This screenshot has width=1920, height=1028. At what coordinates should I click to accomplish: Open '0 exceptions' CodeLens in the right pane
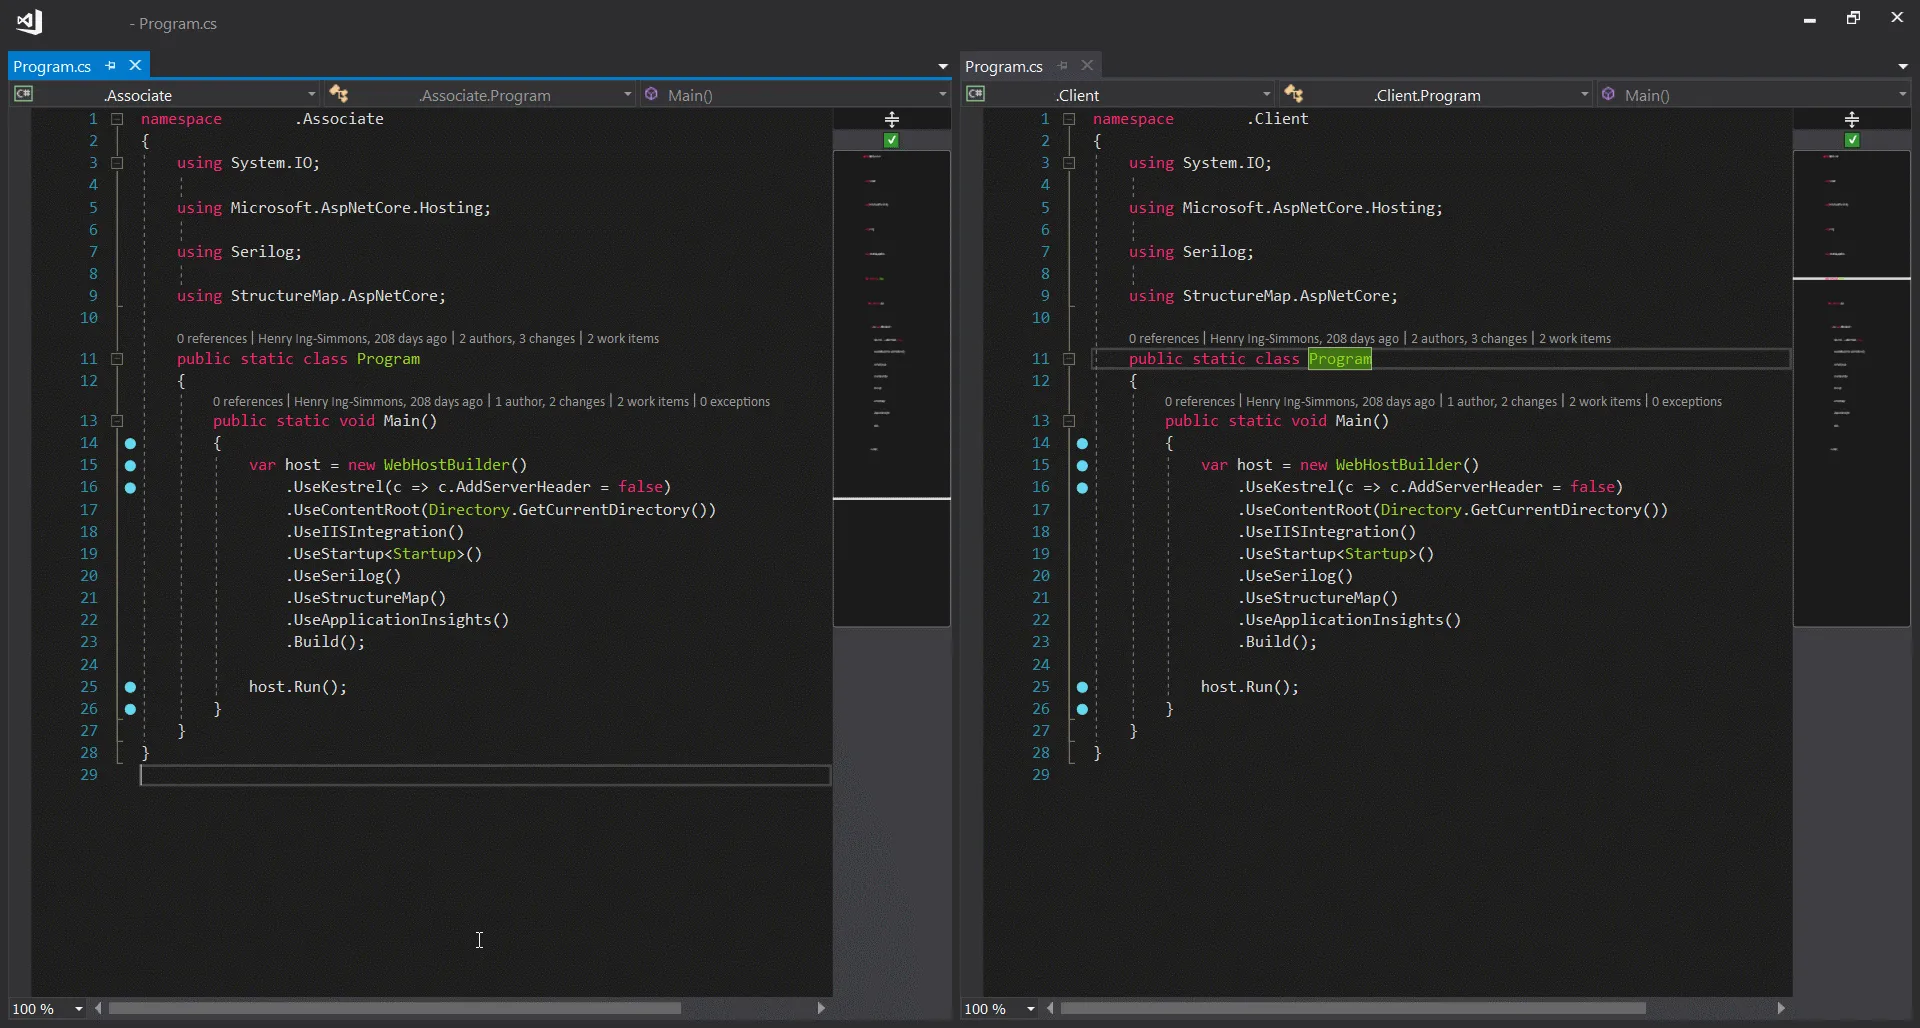[x=1686, y=402]
